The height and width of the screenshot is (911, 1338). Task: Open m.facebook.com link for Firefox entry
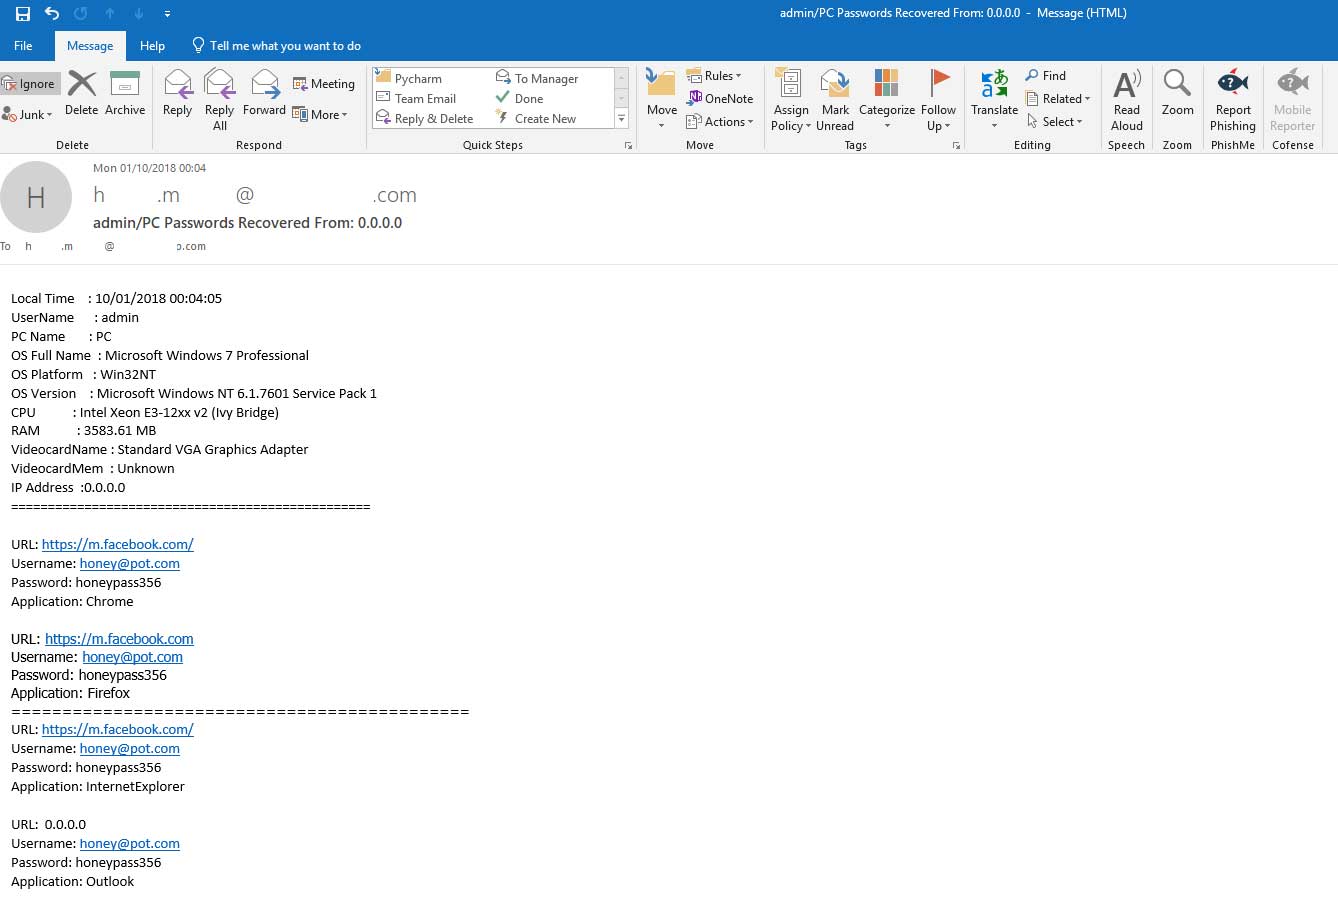(x=119, y=639)
